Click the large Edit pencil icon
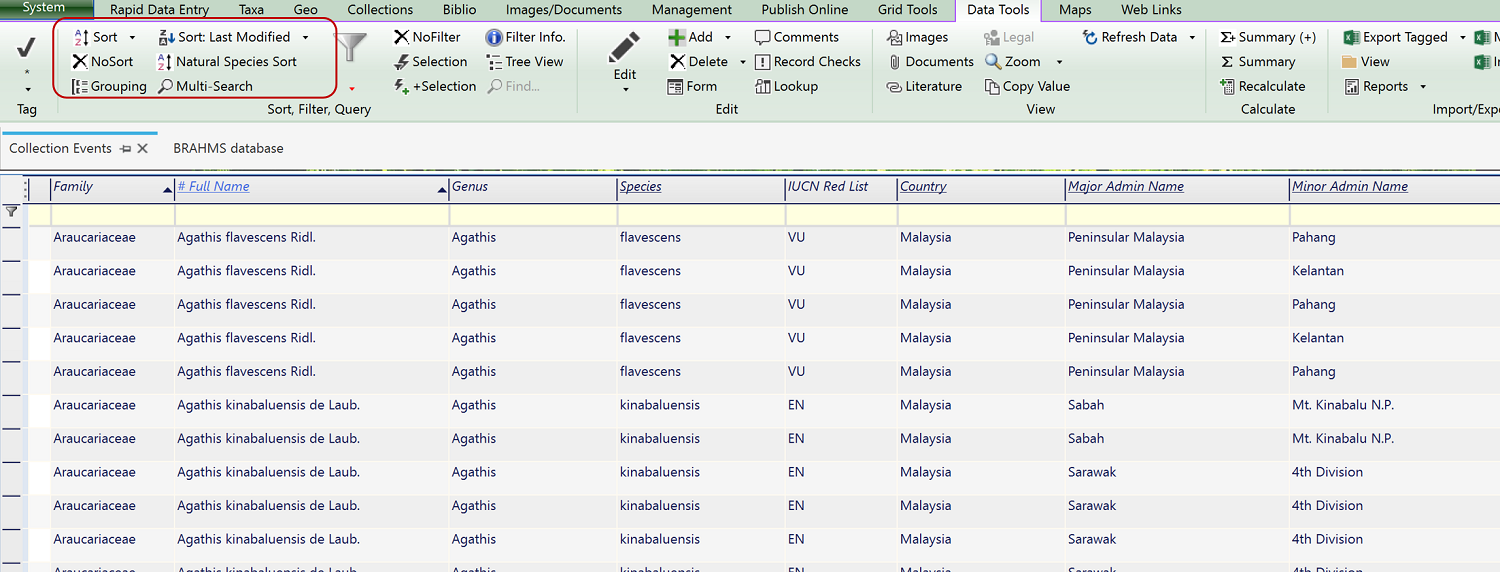Image resolution: width=1500 pixels, height=572 pixels. (x=625, y=48)
